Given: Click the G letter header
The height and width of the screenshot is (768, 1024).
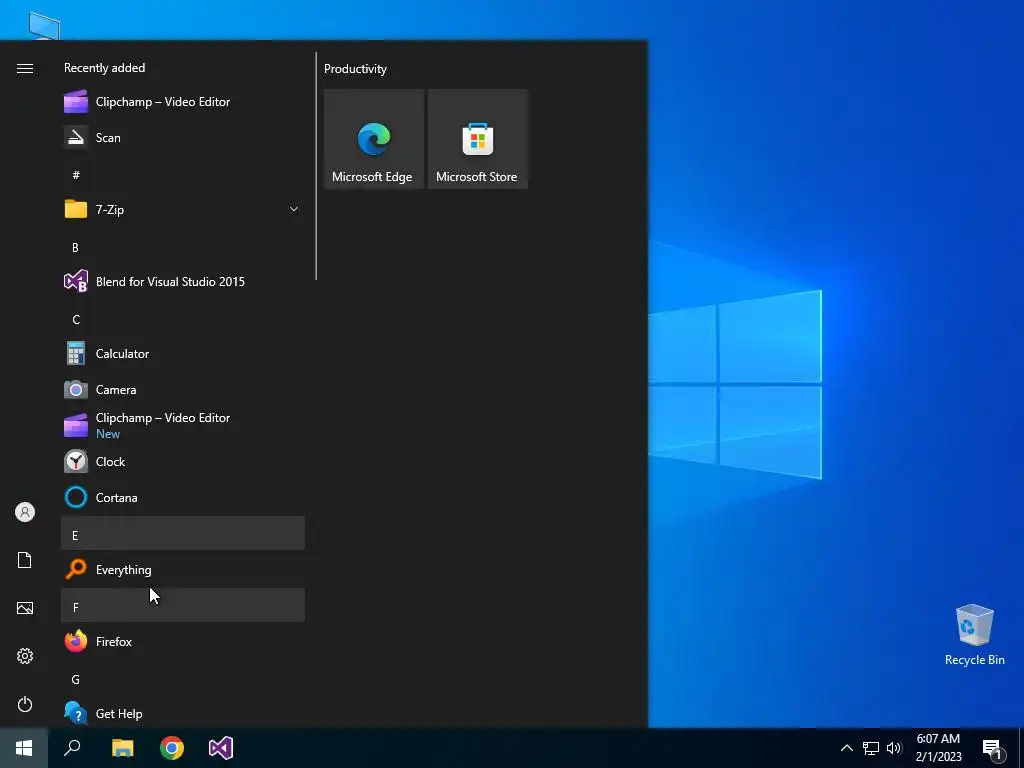Looking at the screenshot, I should tap(183, 679).
